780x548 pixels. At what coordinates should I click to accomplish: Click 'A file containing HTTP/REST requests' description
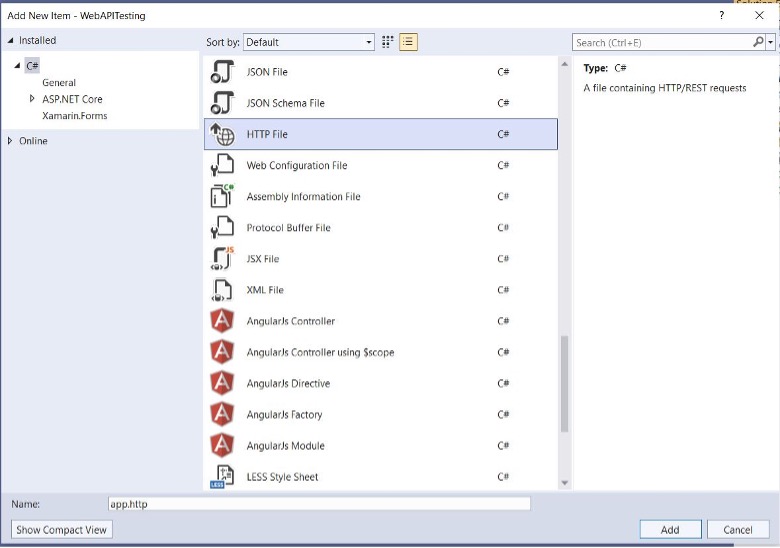[x=665, y=88]
